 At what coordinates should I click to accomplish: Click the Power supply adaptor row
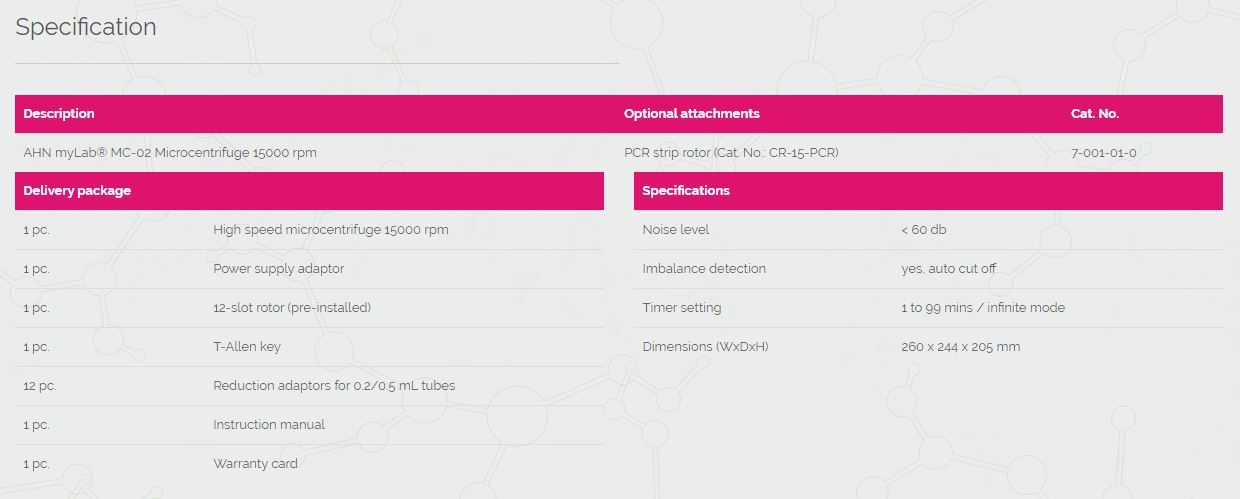coord(278,269)
